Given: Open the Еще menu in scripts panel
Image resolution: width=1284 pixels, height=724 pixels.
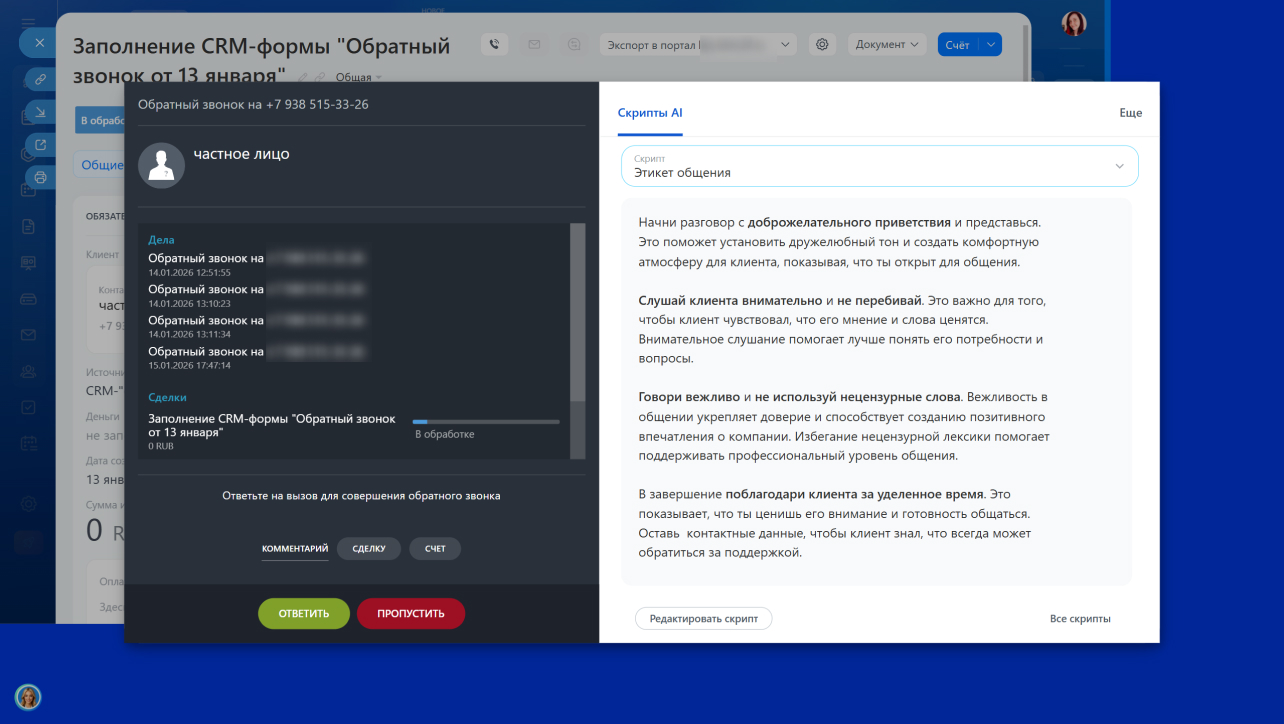Looking at the screenshot, I should click(1130, 113).
